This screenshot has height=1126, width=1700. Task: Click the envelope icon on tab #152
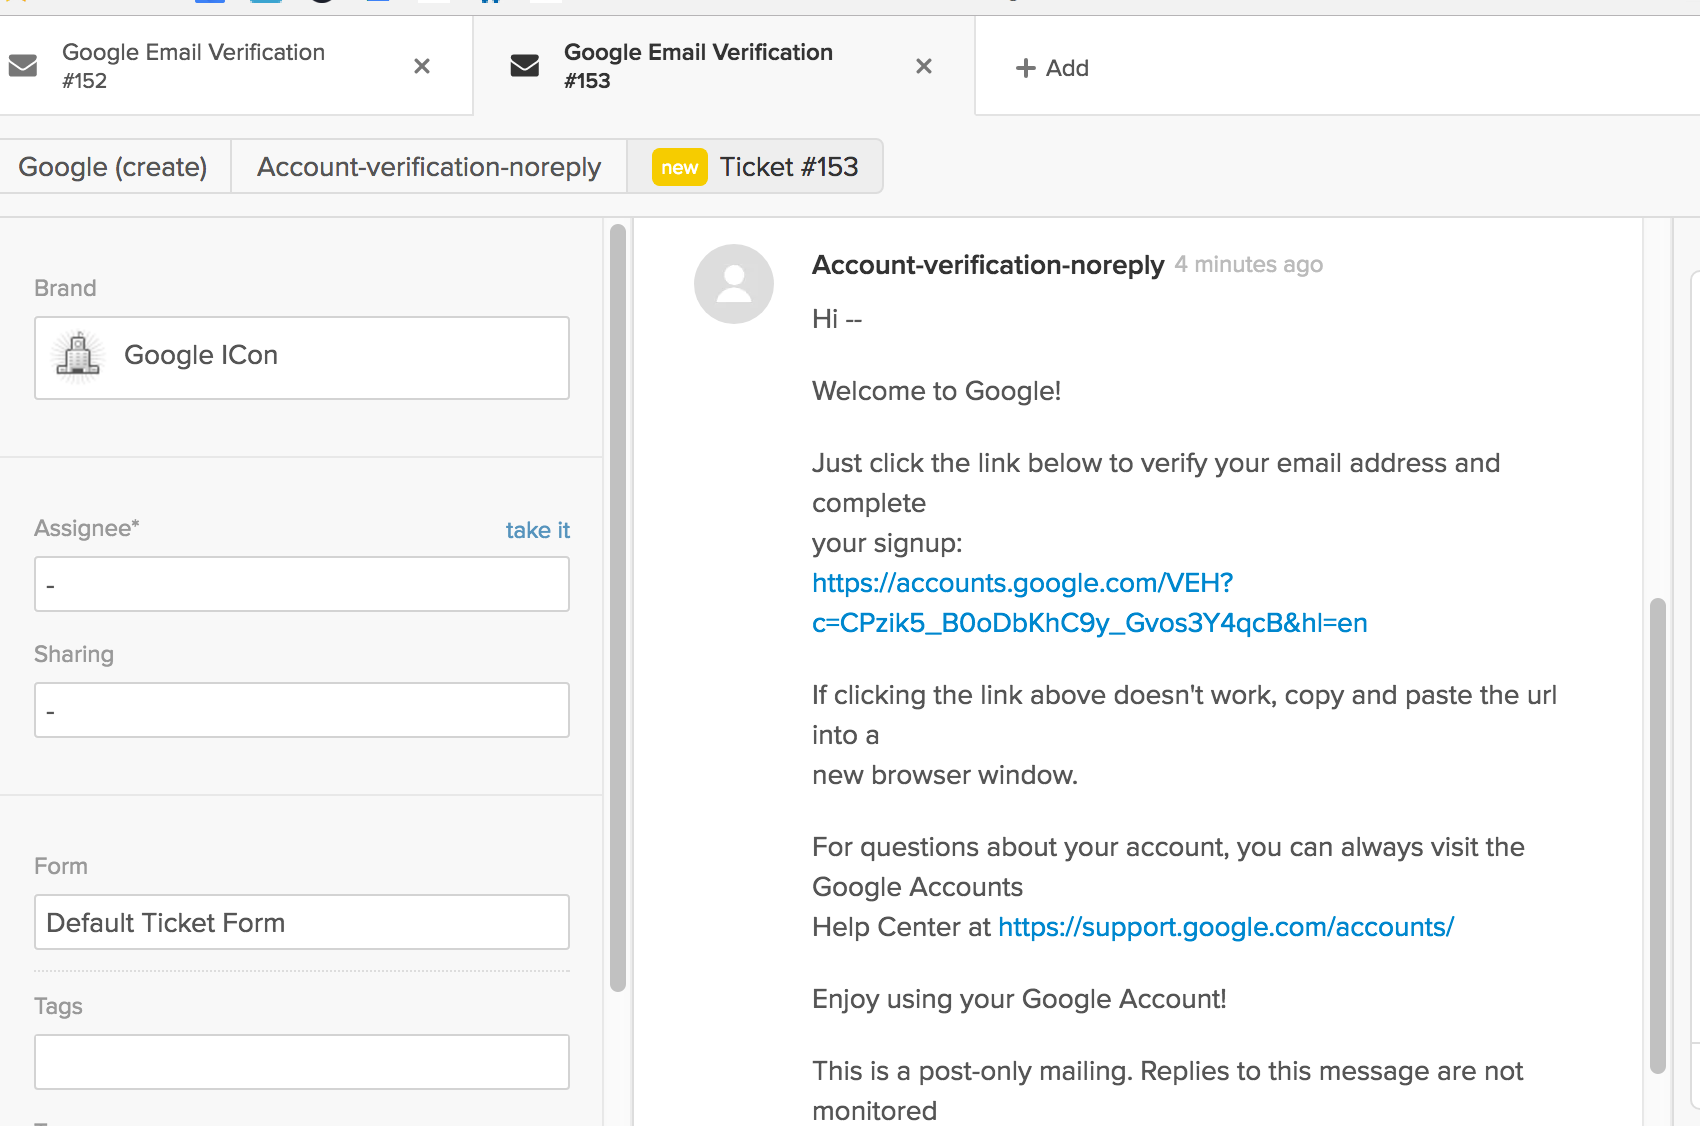click(23, 66)
